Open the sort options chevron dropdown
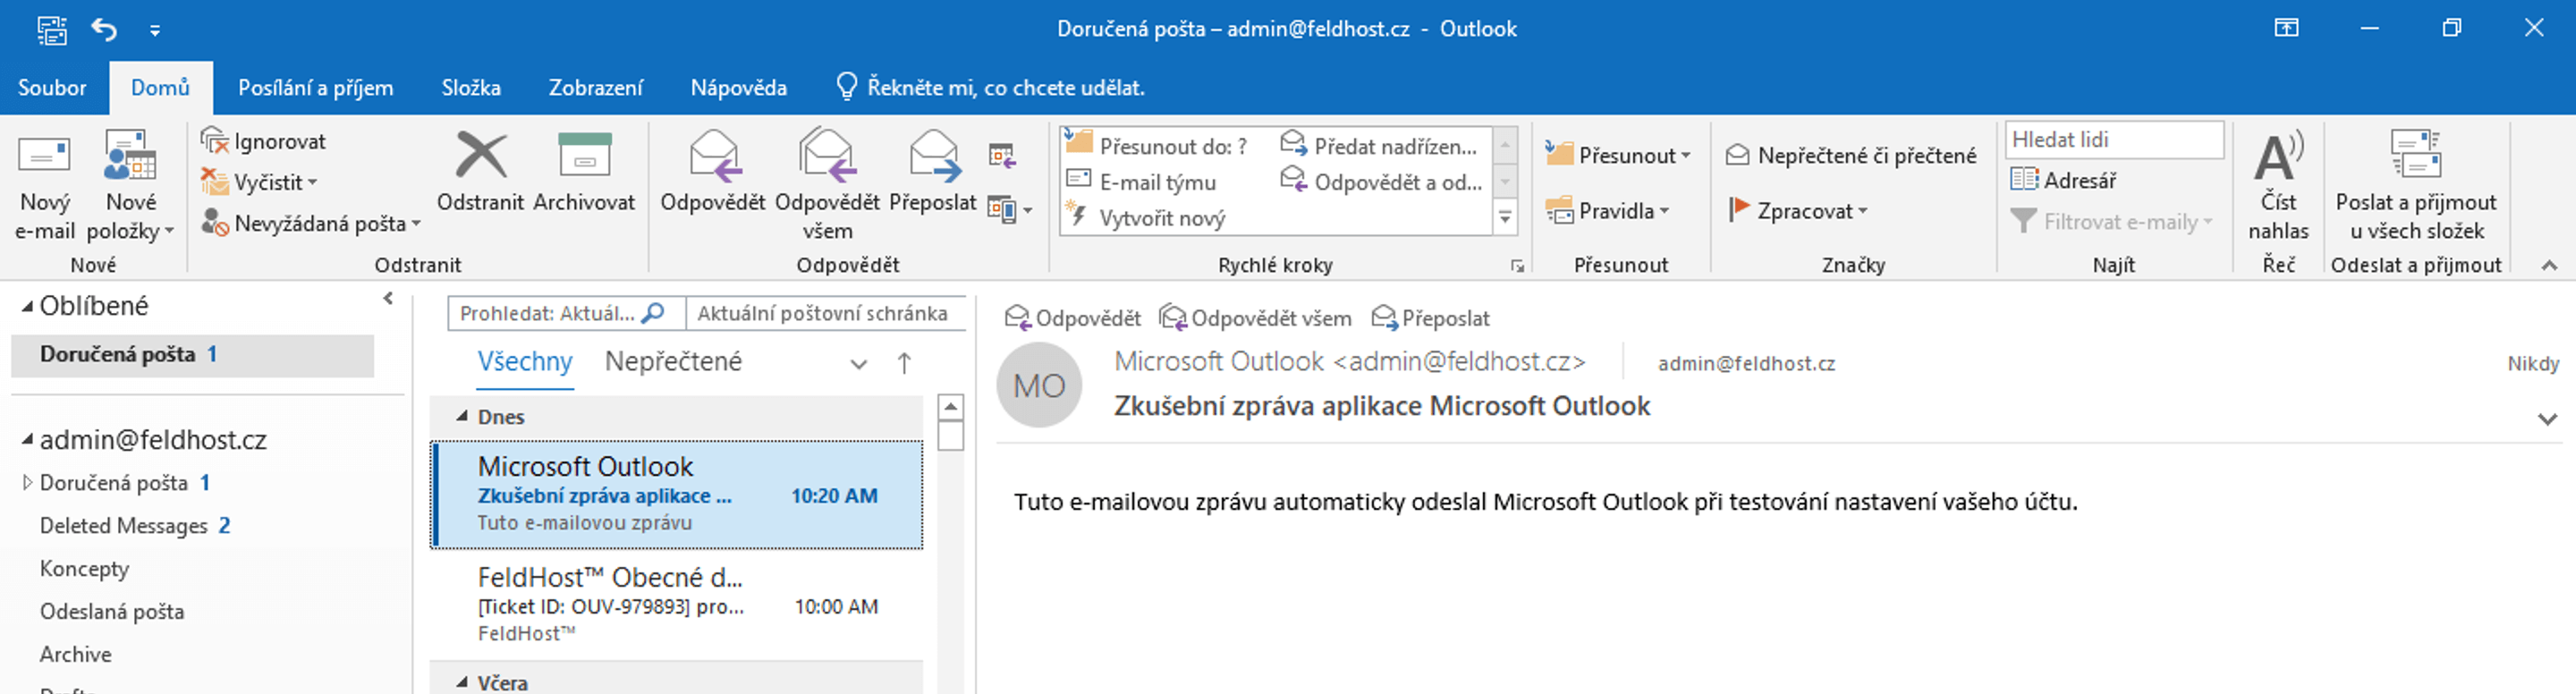The height and width of the screenshot is (694, 2576). pos(858,364)
